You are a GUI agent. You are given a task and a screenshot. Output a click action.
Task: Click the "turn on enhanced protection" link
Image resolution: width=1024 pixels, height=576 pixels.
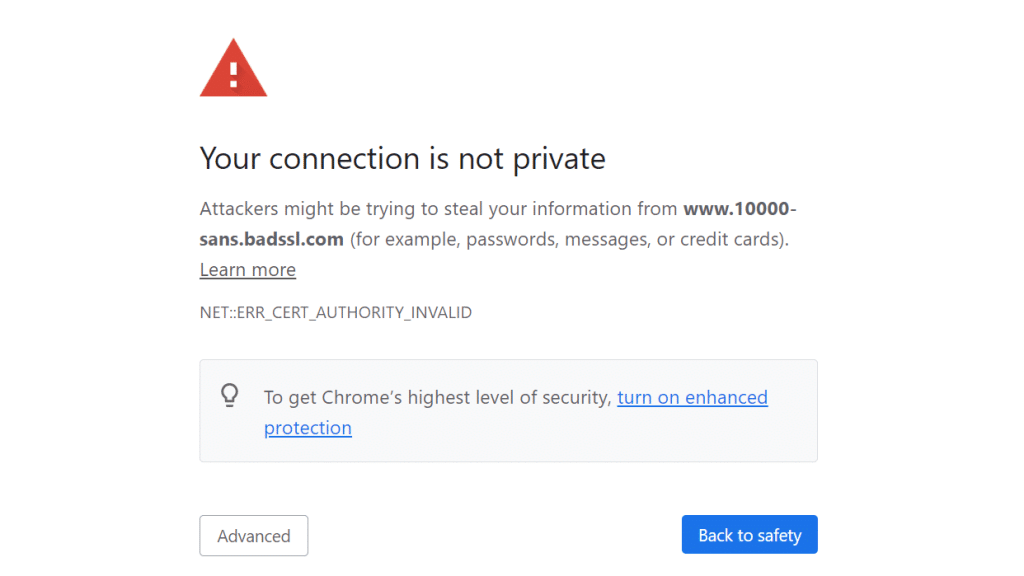pos(692,397)
